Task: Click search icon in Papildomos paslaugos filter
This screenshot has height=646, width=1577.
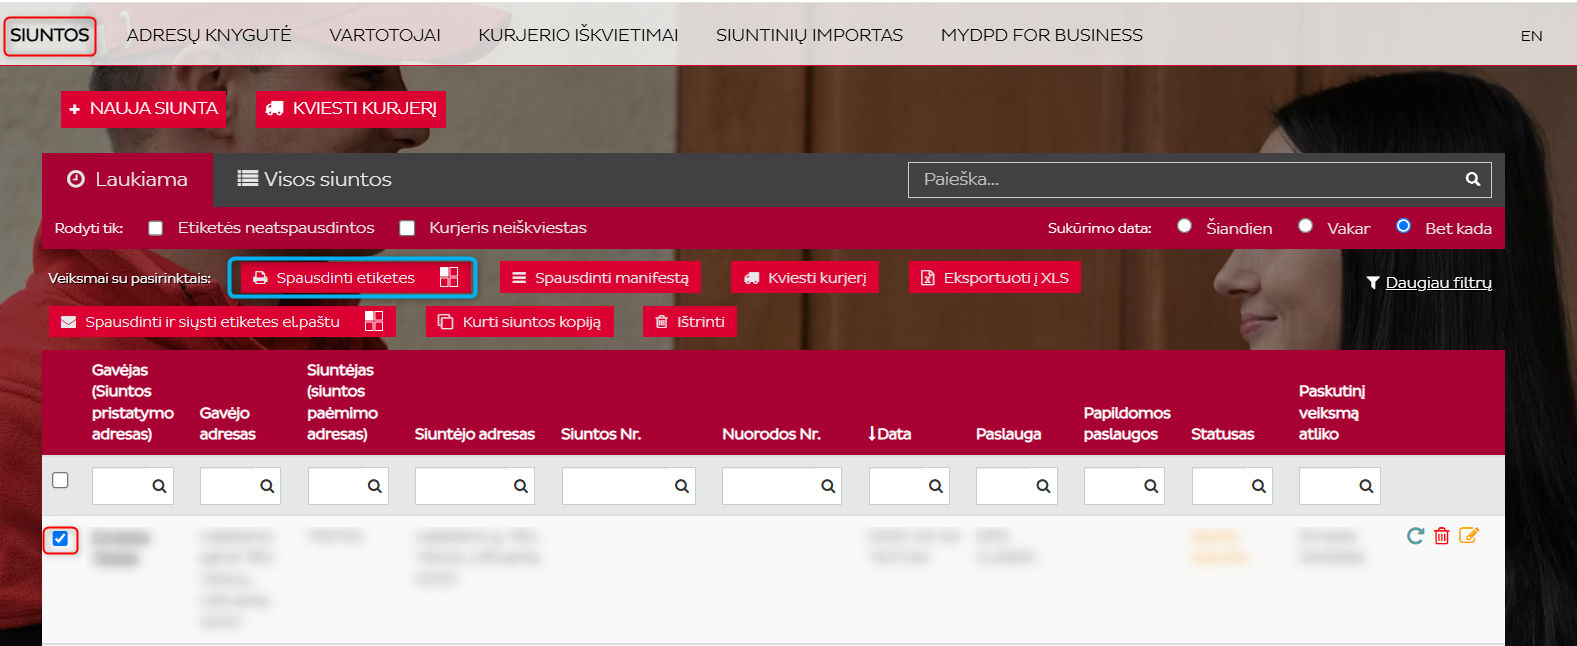Action: click(x=1151, y=486)
